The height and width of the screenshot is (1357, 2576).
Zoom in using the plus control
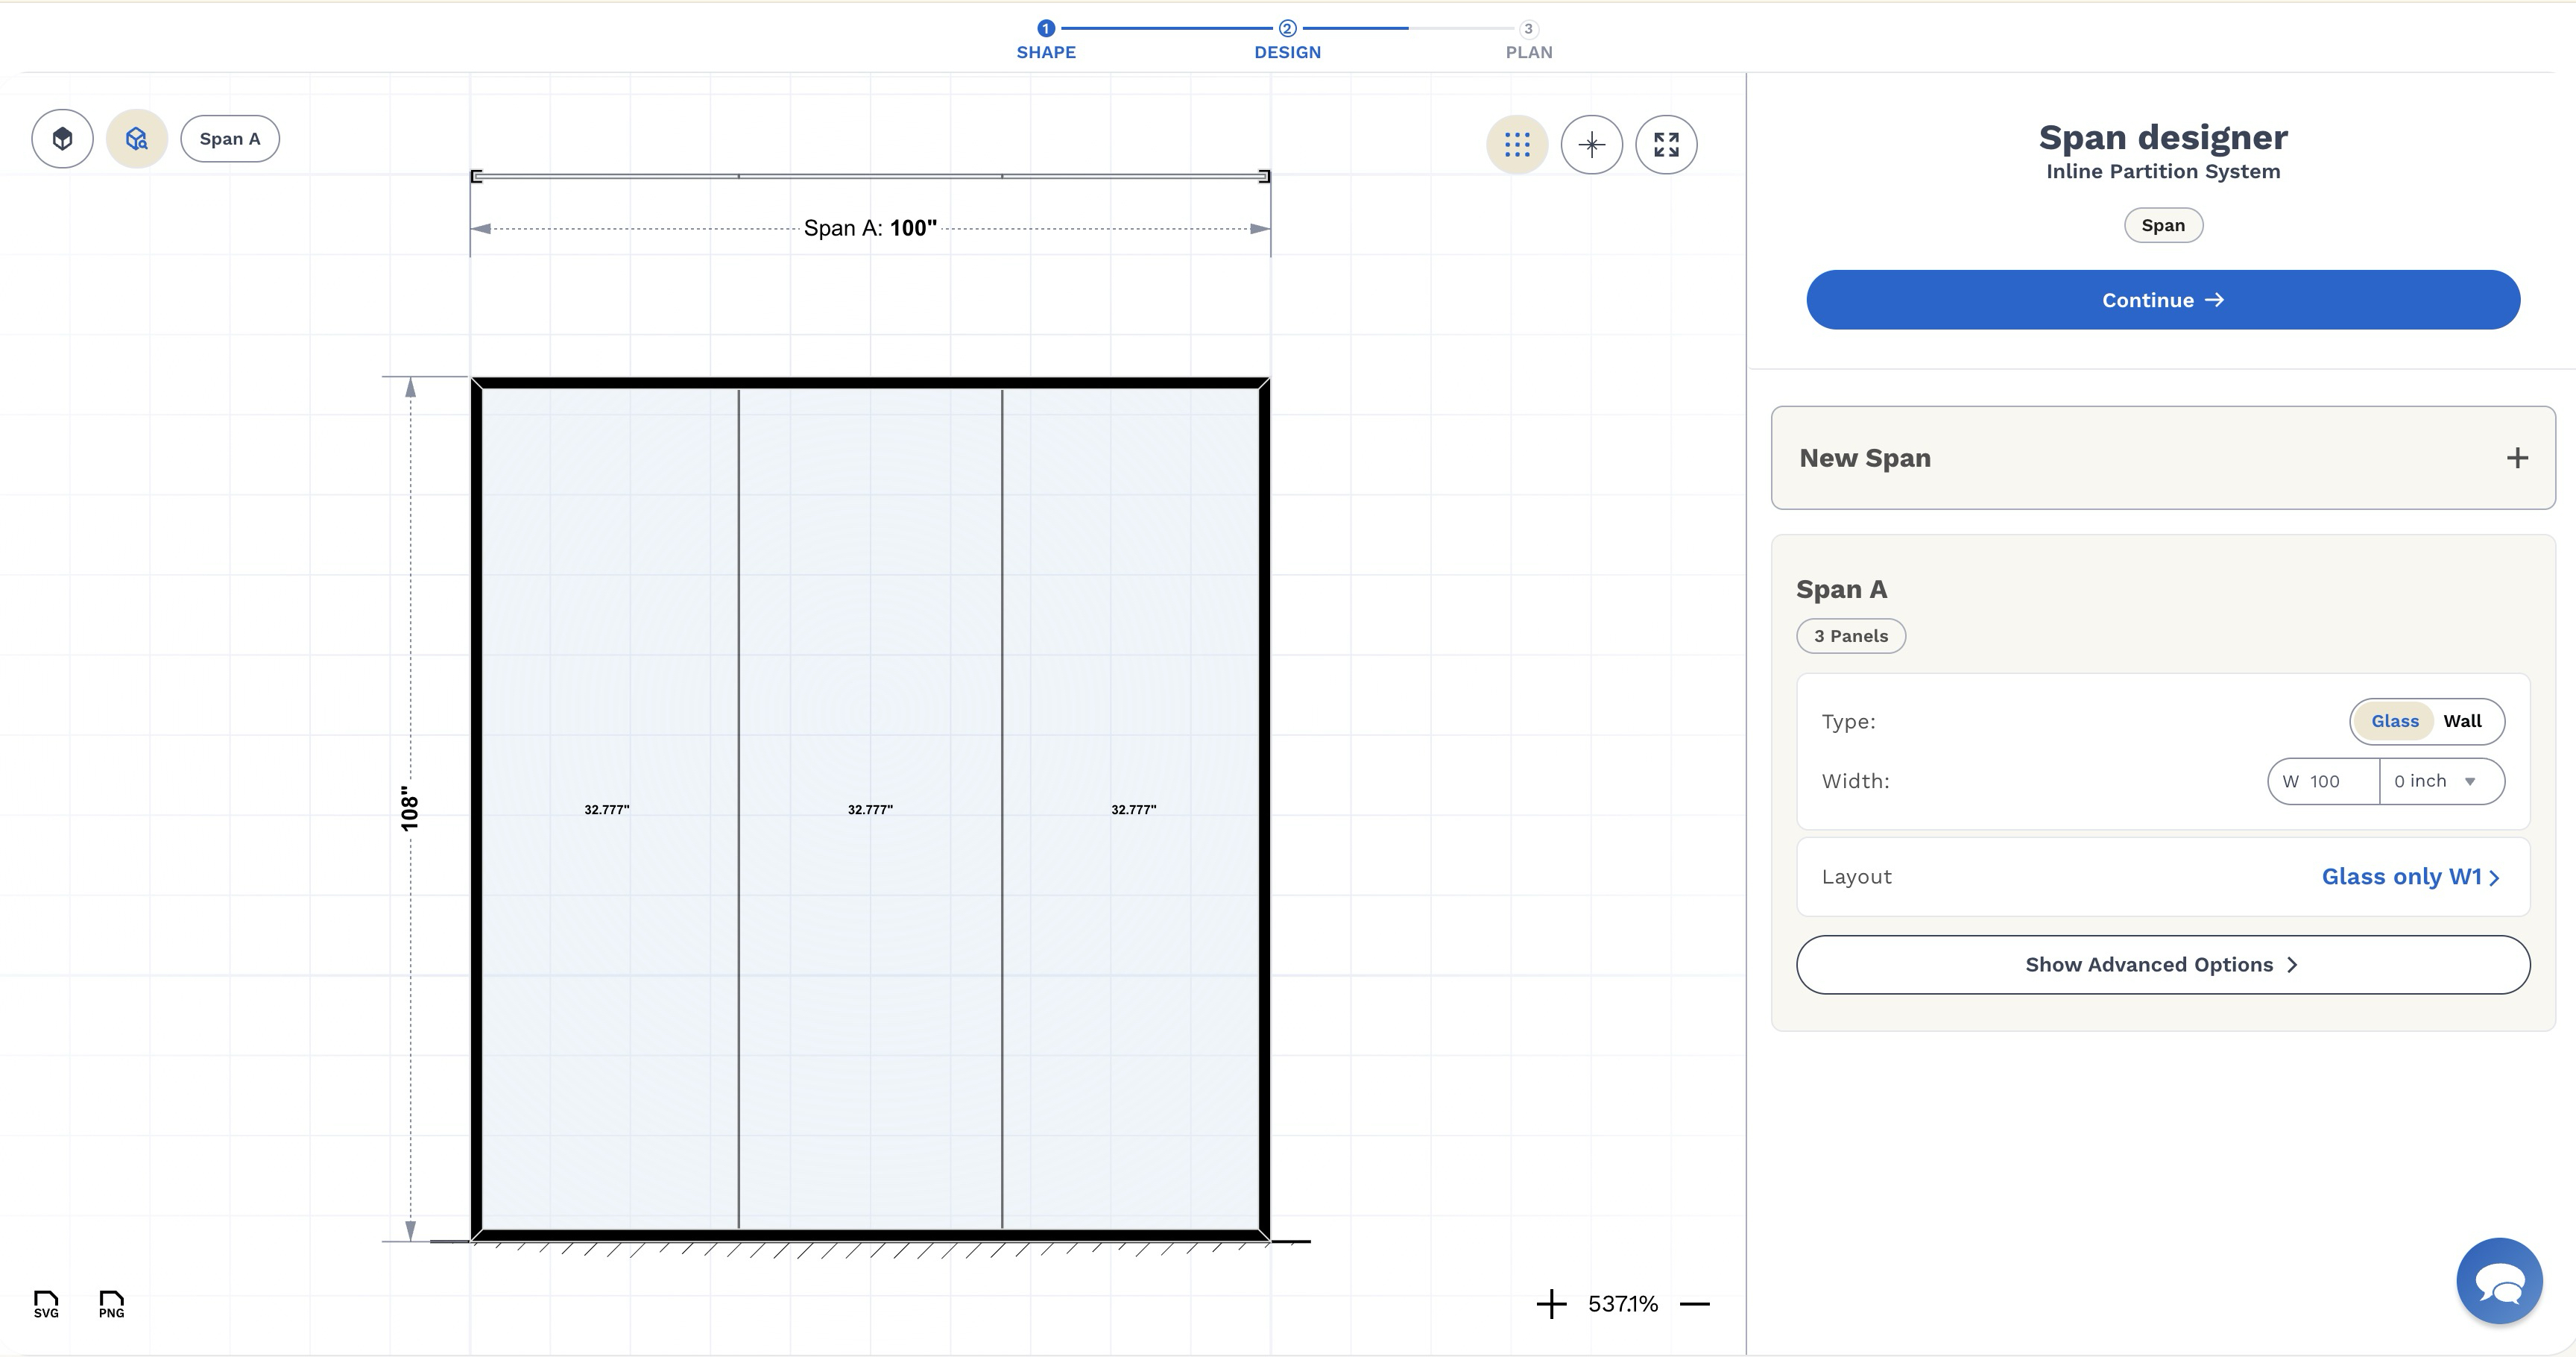tap(1550, 1304)
